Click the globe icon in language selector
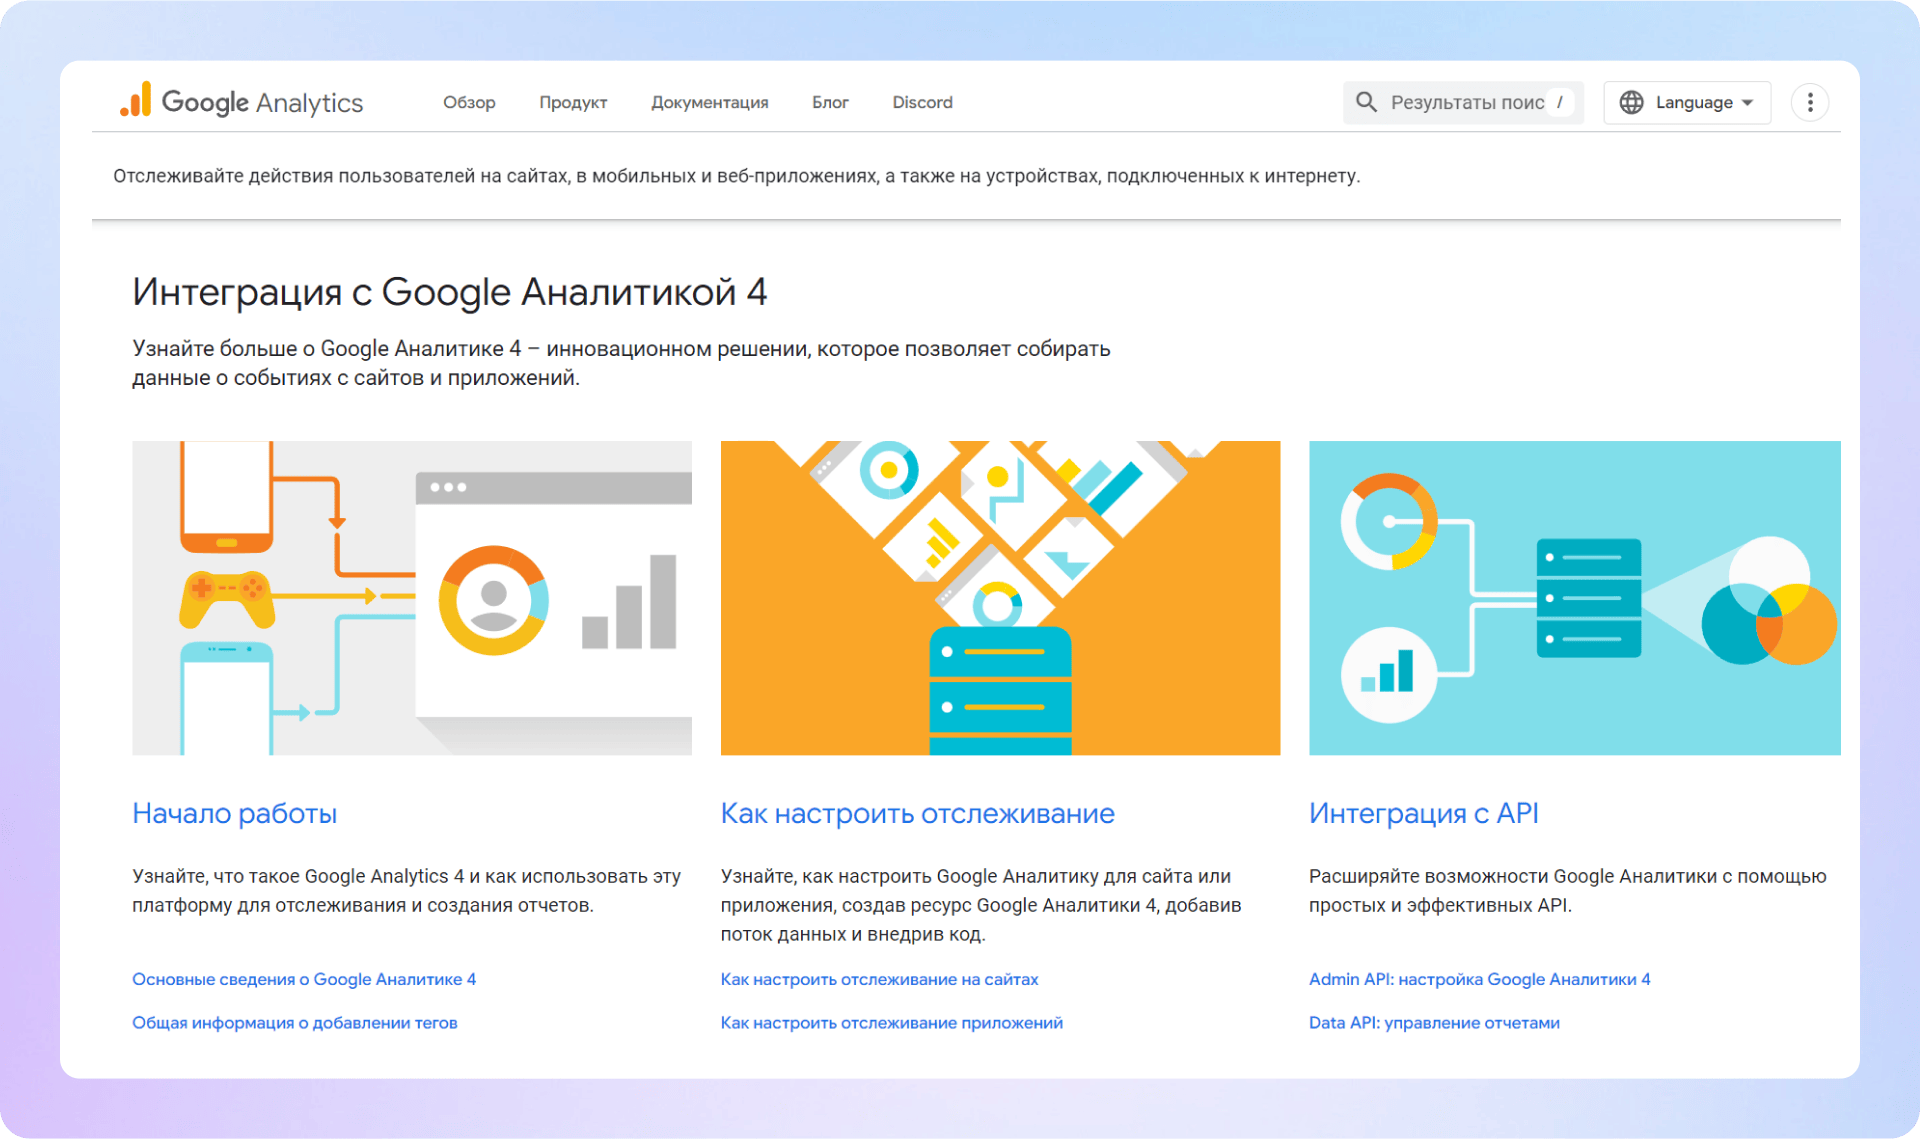This screenshot has height=1139, width=1920. click(1631, 102)
